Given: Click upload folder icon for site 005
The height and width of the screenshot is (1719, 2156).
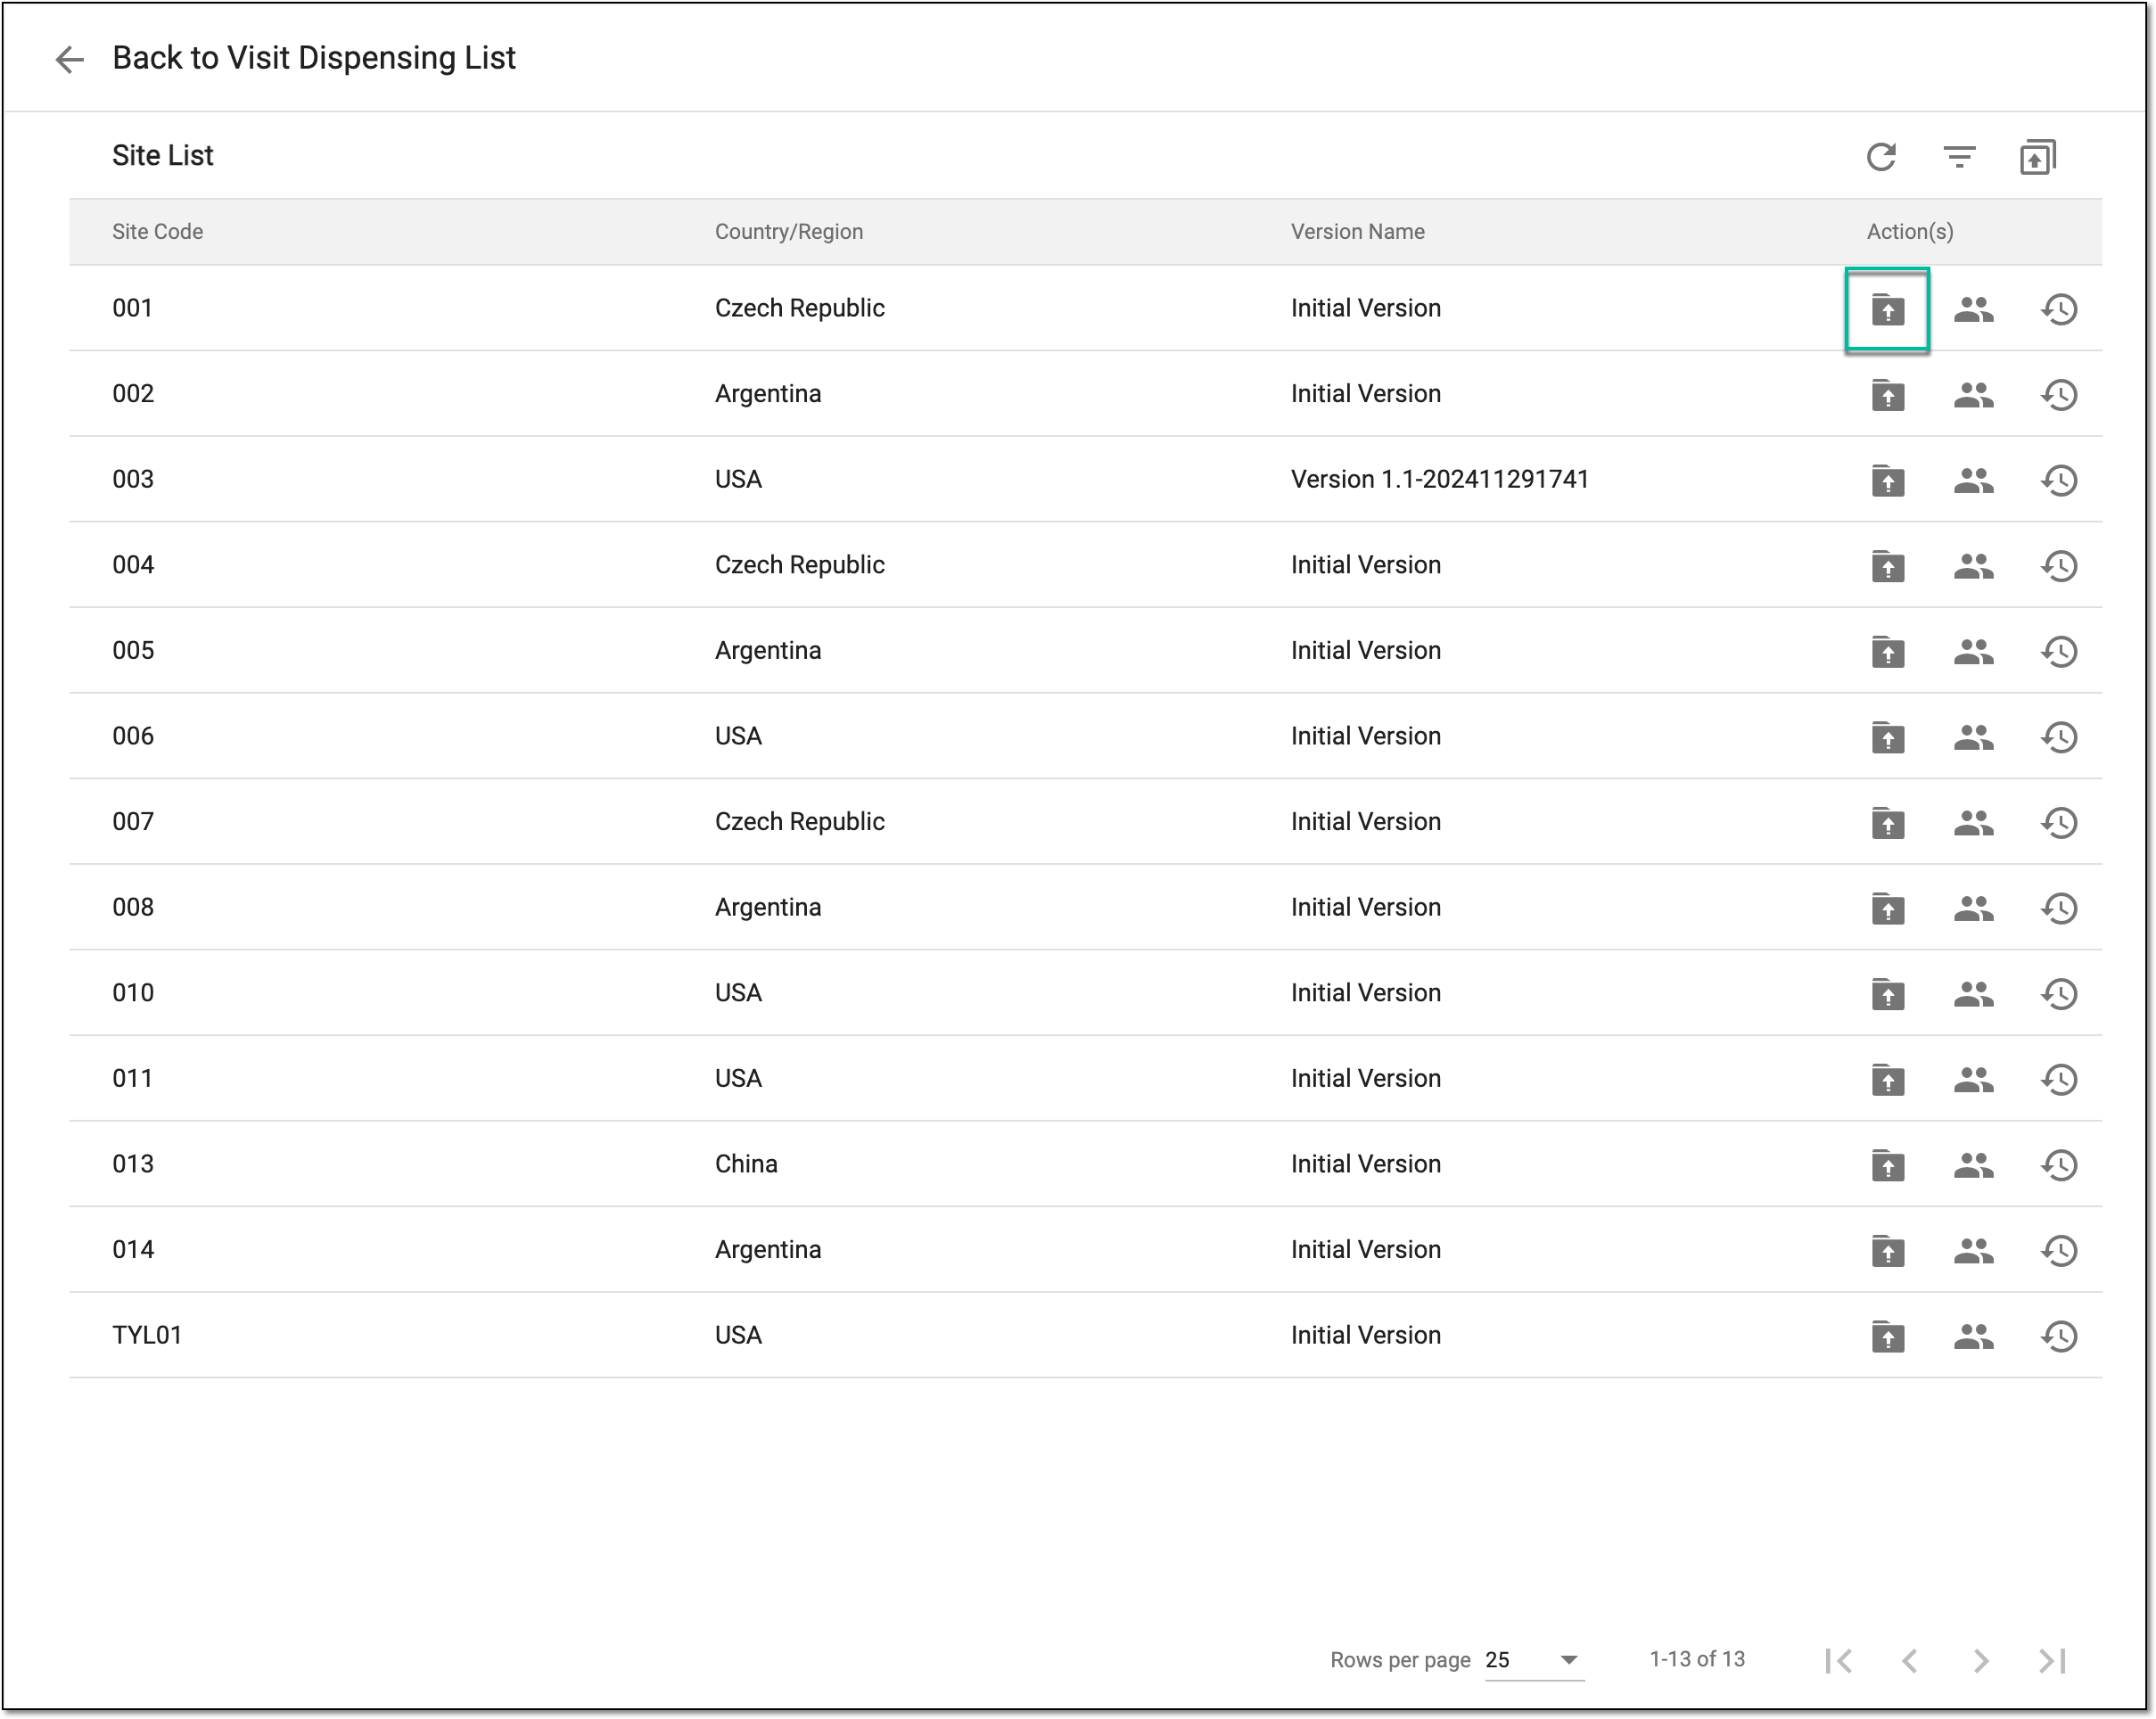Looking at the screenshot, I should coord(1887,652).
